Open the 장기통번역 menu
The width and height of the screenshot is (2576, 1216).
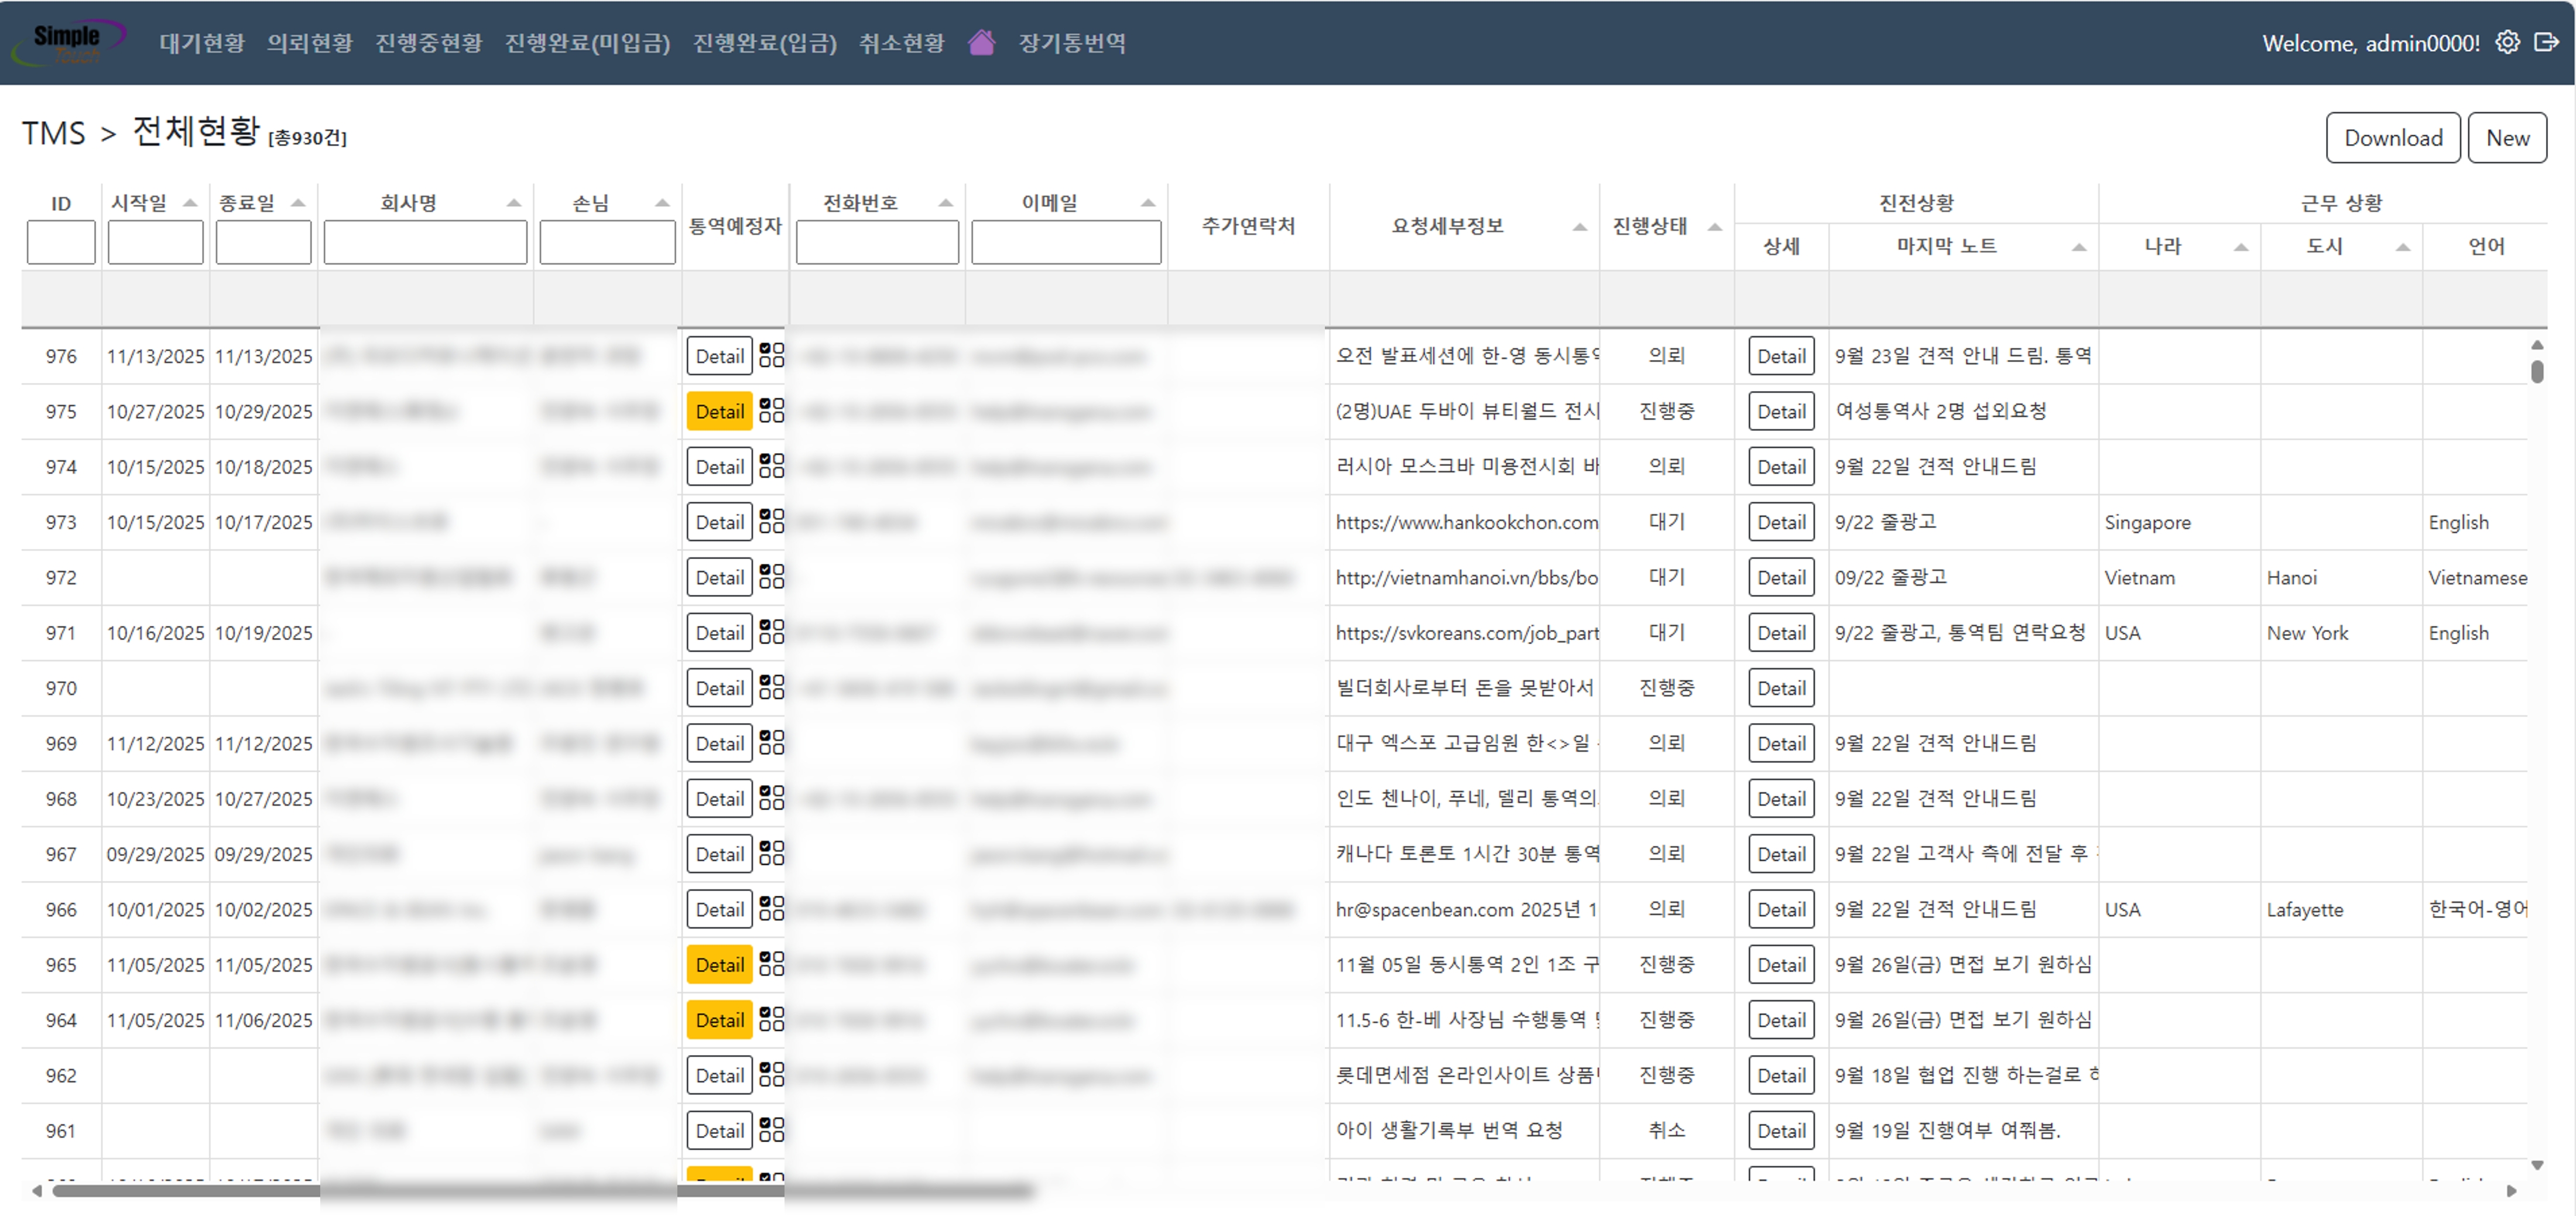(x=1071, y=43)
